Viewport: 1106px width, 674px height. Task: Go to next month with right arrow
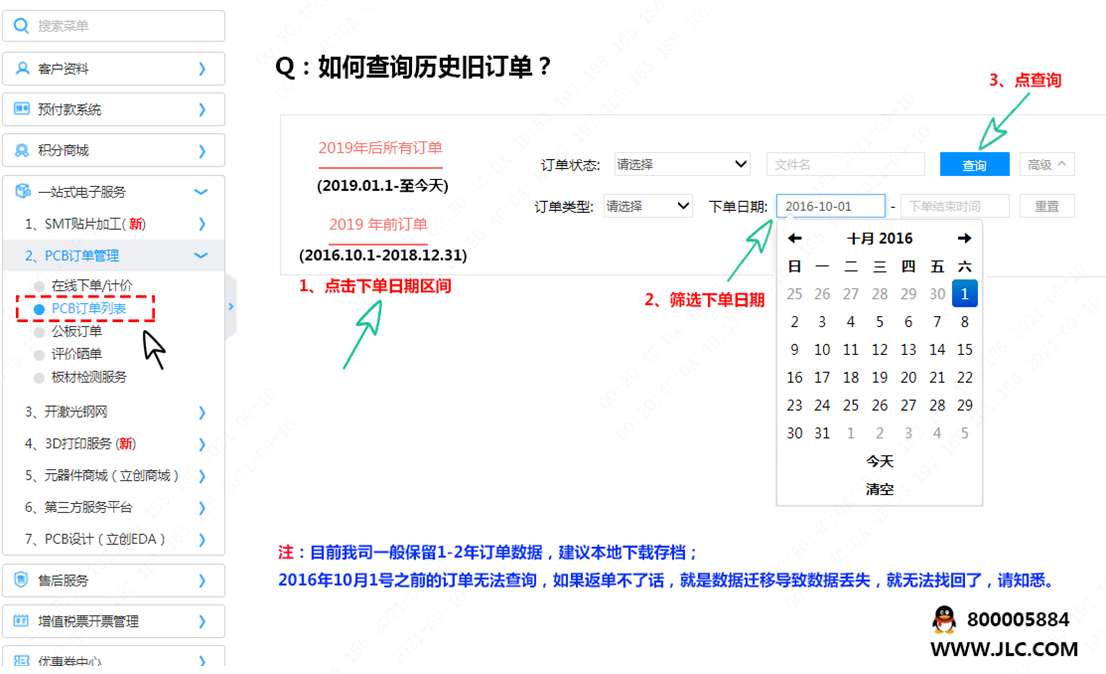pyautogui.click(x=964, y=238)
